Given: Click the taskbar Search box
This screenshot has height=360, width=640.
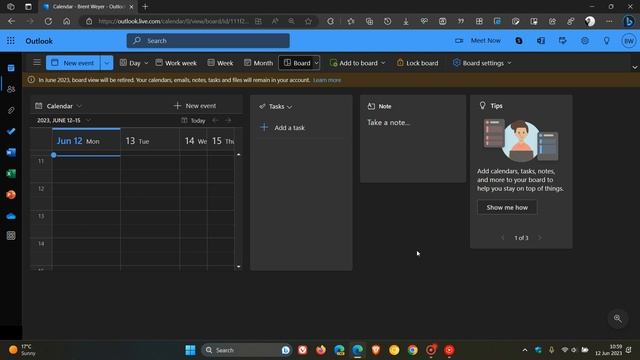Looking at the screenshot, I should pos(246,350).
